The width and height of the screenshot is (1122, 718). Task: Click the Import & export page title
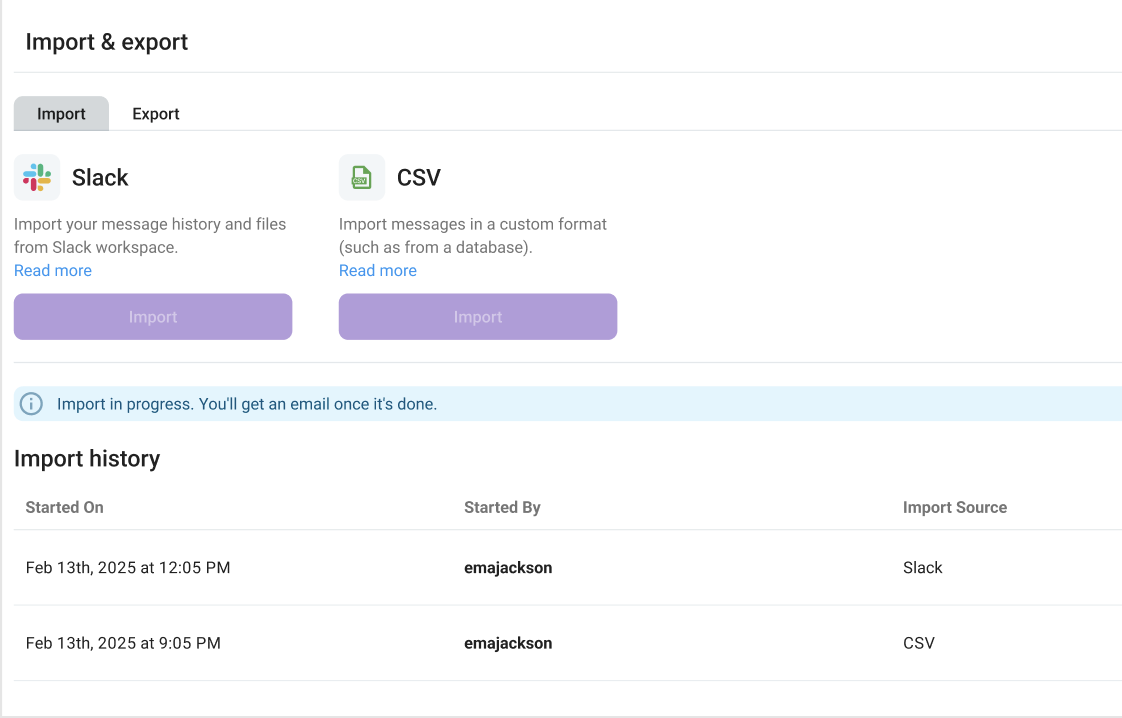coord(107,42)
